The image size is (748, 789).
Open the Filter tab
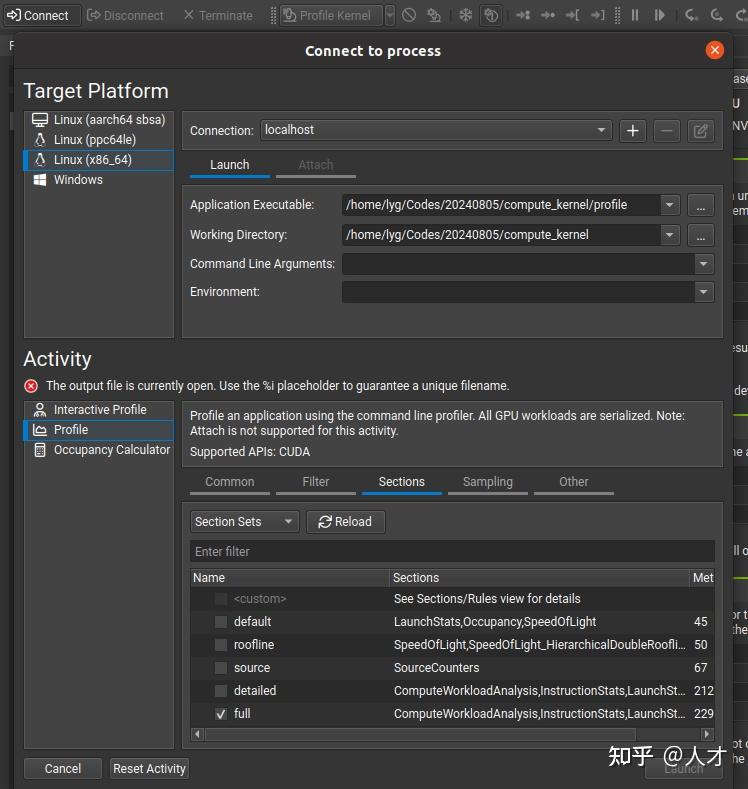point(316,482)
